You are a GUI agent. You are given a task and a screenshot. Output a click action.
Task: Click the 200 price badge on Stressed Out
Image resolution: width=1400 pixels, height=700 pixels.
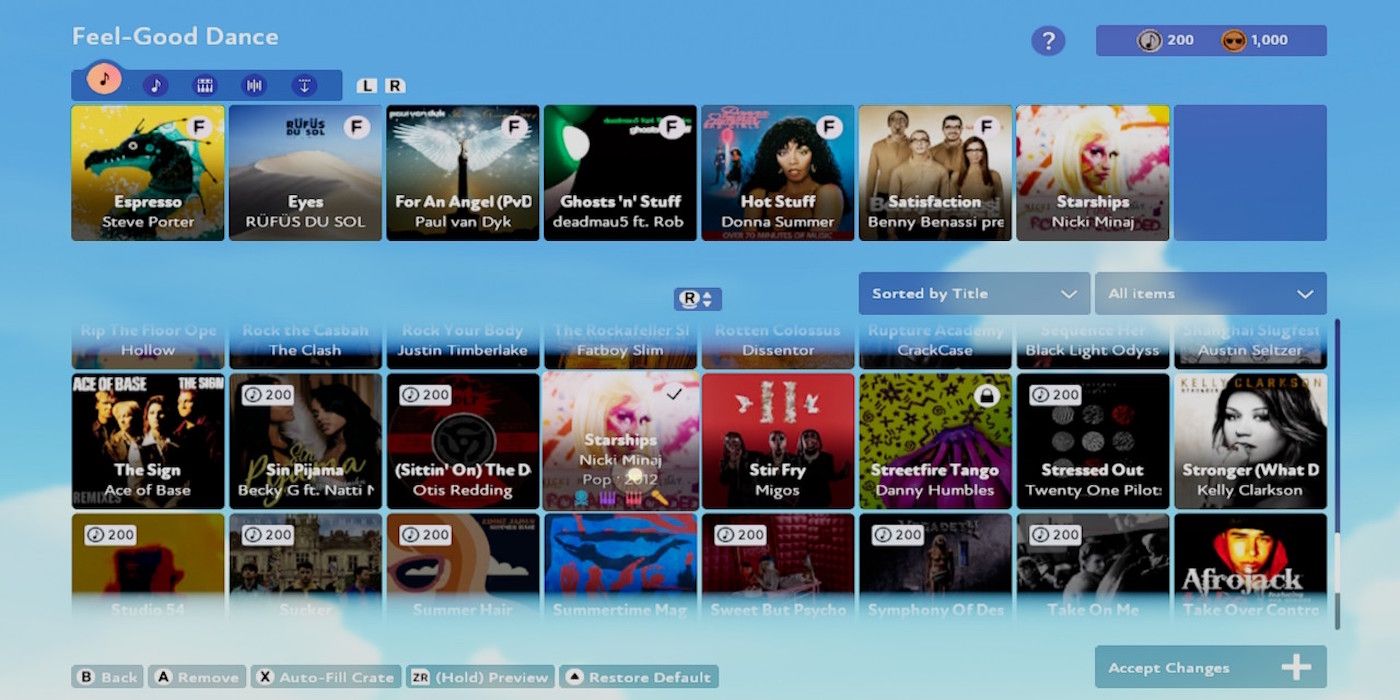point(1056,395)
